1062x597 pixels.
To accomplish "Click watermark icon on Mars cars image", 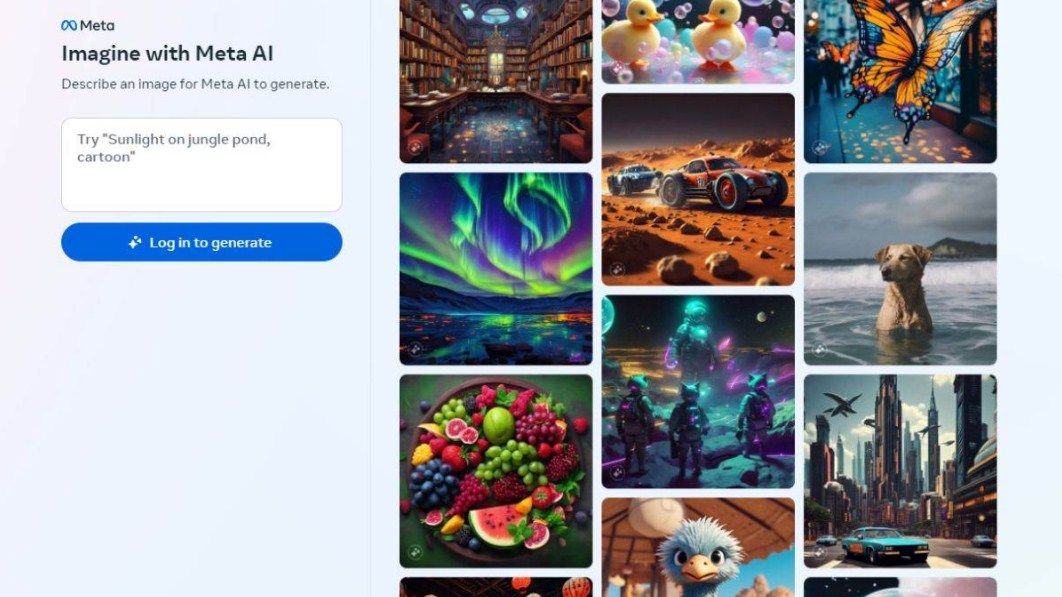I will (x=617, y=270).
